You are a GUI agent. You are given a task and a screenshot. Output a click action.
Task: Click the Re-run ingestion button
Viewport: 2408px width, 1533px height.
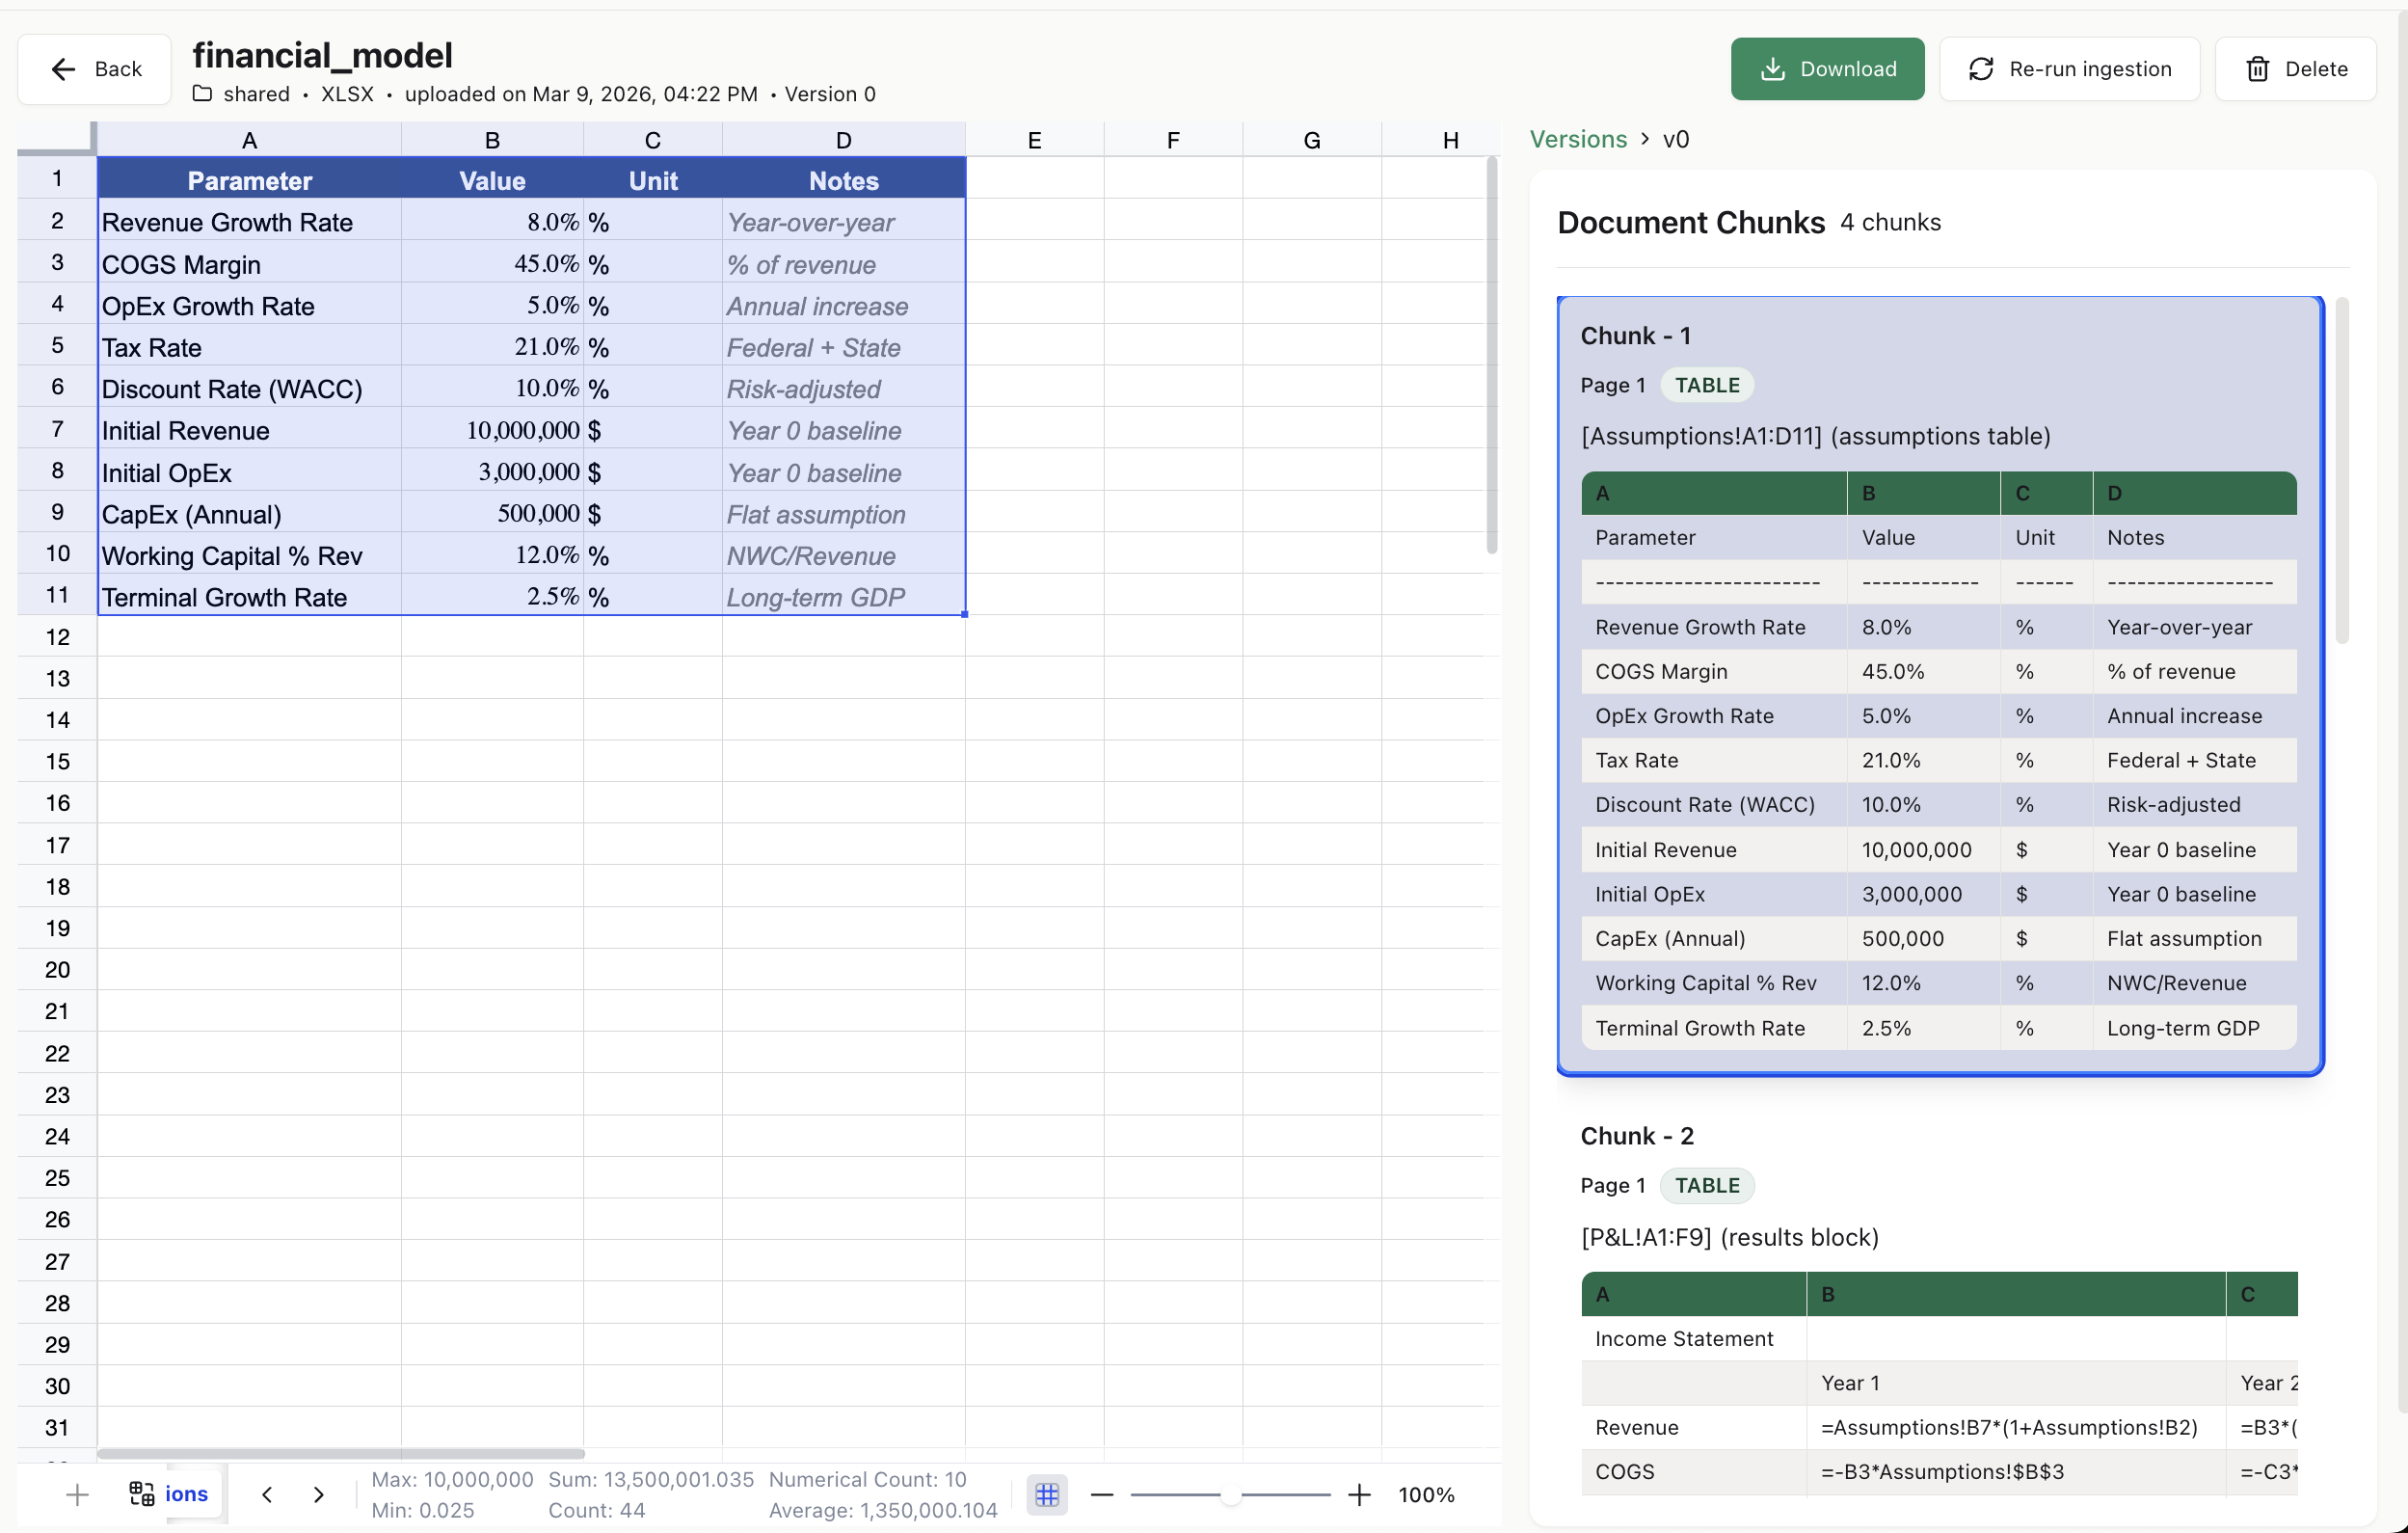point(2069,68)
